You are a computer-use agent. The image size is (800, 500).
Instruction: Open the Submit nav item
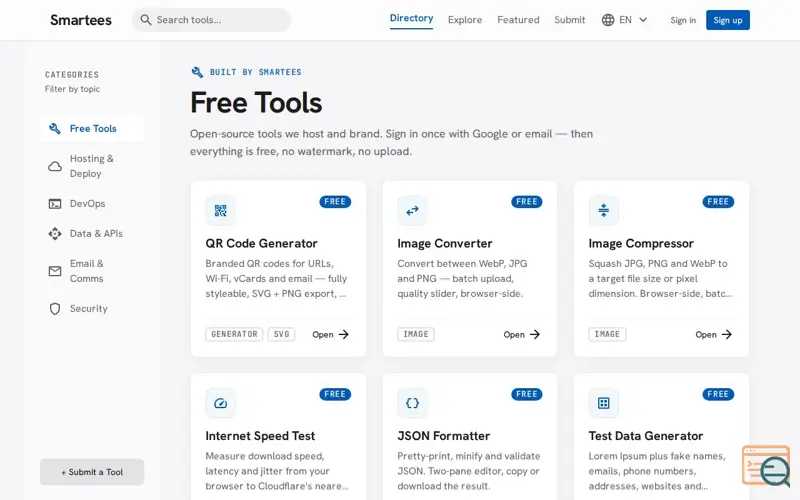(569, 20)
